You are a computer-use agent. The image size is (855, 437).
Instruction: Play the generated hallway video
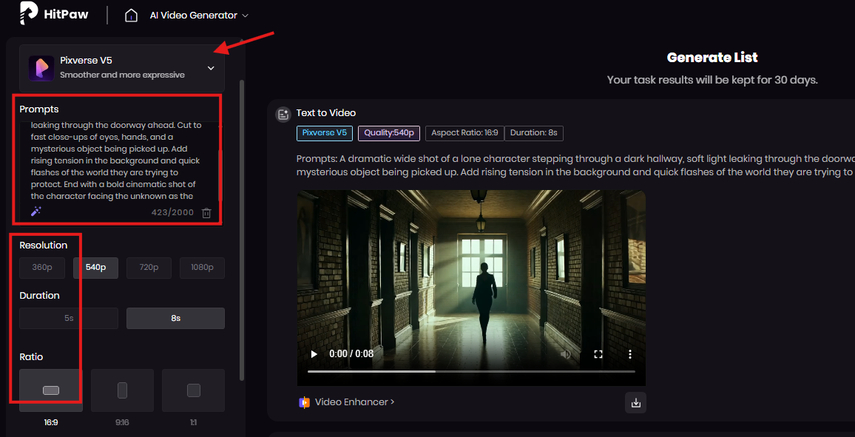point(314,354)
